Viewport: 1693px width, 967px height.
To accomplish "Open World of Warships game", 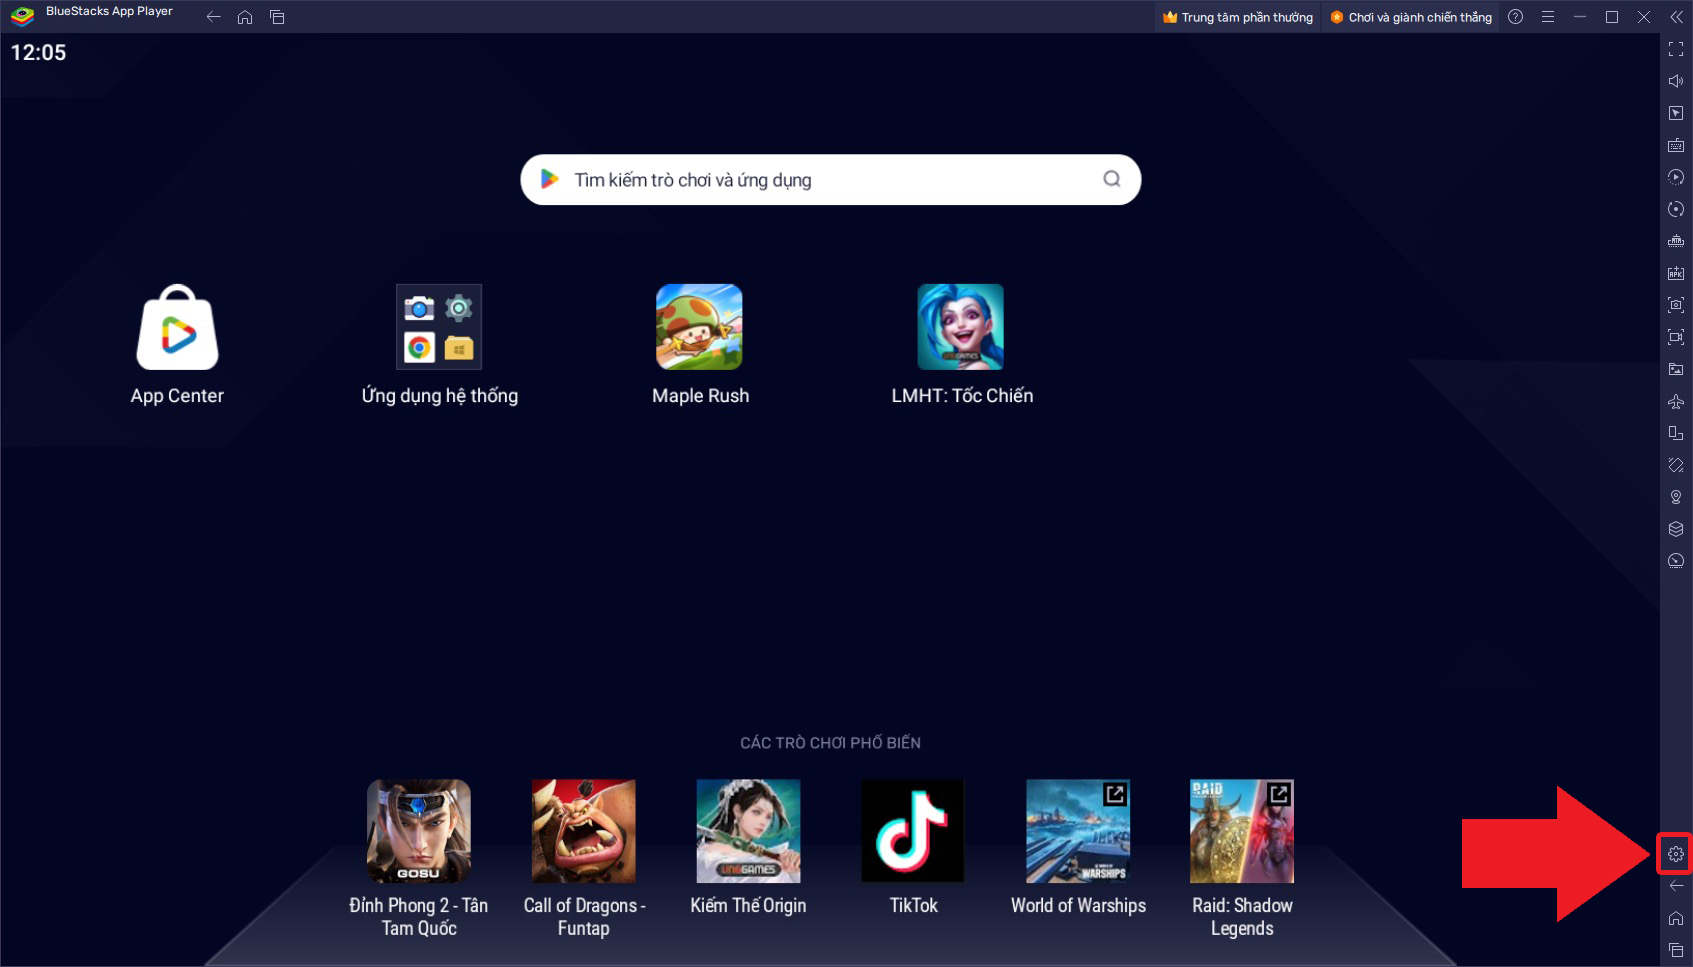I will pos(1078,831).
